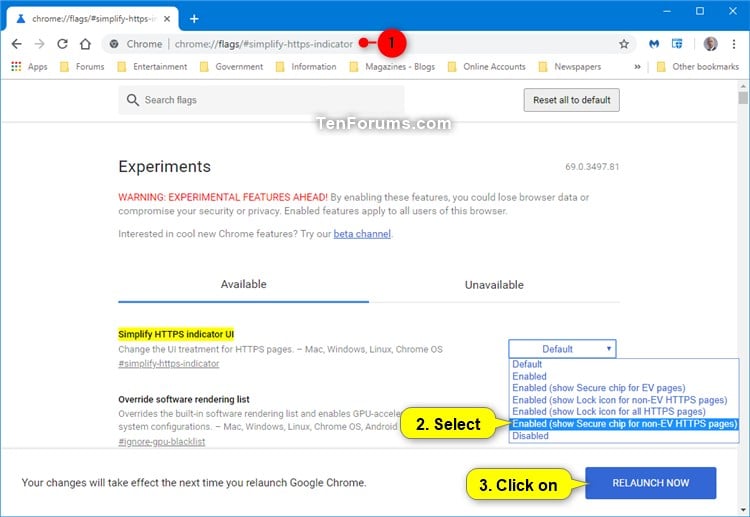This screenshot has height=517, width=750.
Task: Switch to the Unavailable tab
Action: (494, 285)
